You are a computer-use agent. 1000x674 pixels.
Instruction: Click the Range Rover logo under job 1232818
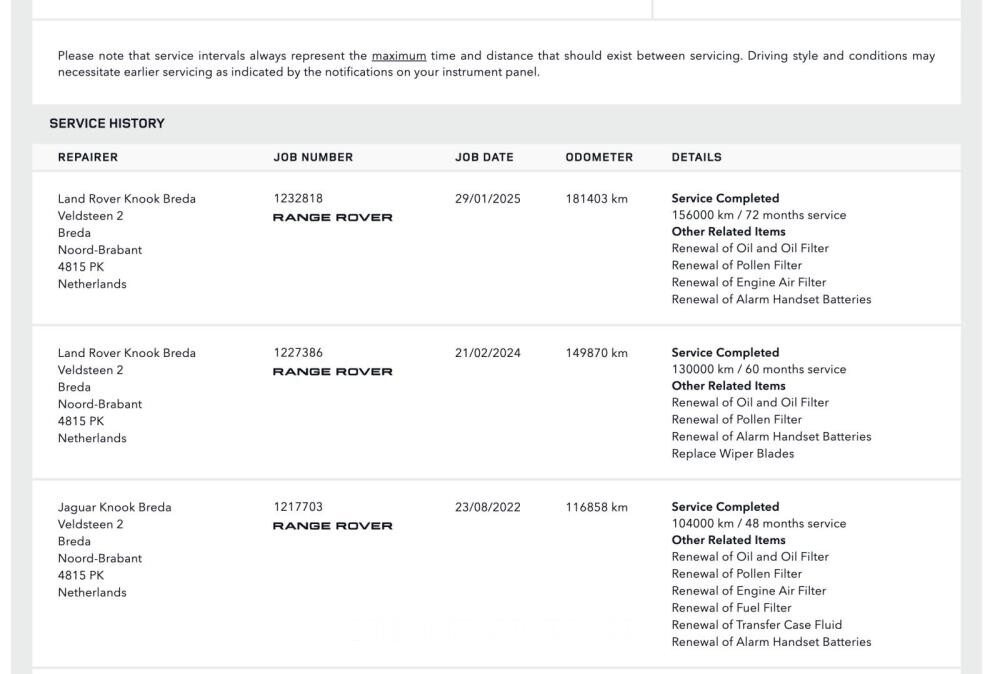(x=333, y=218)
